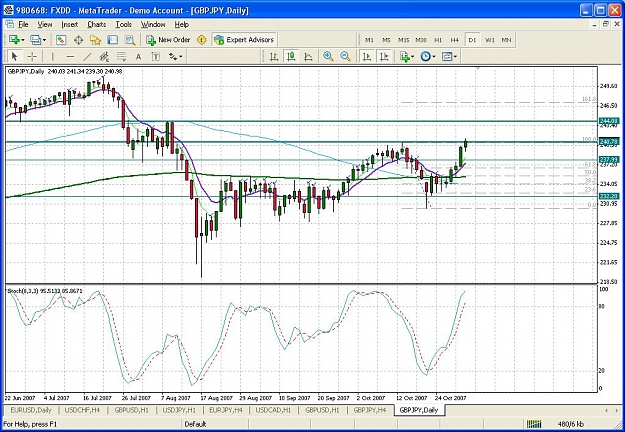Open the Help menu

click(181, 24)
